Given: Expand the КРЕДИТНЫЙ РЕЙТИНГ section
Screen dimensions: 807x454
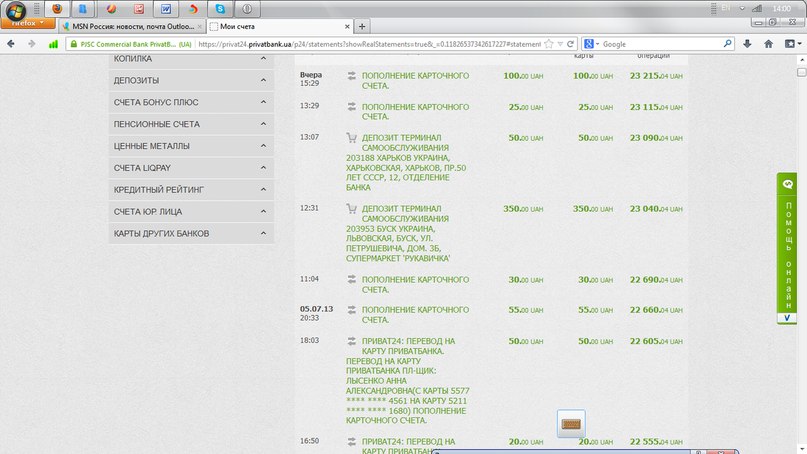Looking at the screenshot, I should (x=191, y=190).
